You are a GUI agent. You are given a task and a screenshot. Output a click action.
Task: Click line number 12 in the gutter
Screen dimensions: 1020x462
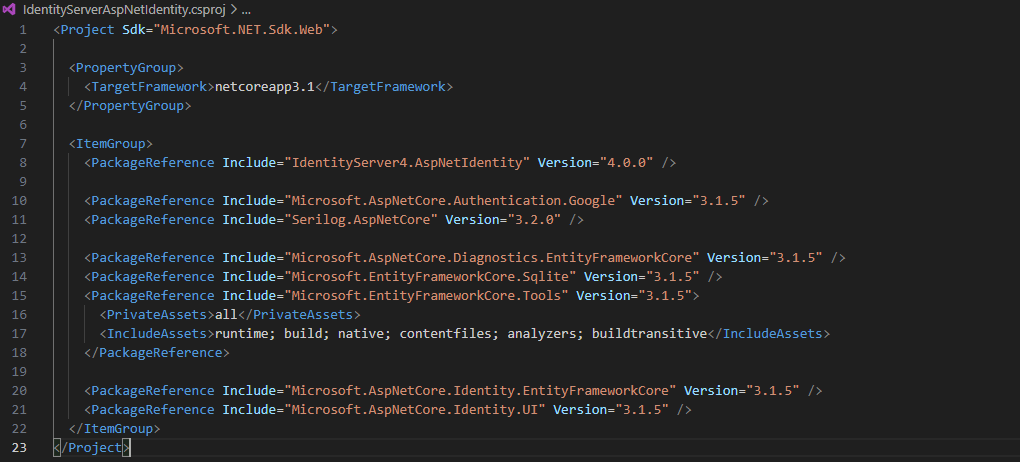(x=20, y=239)
